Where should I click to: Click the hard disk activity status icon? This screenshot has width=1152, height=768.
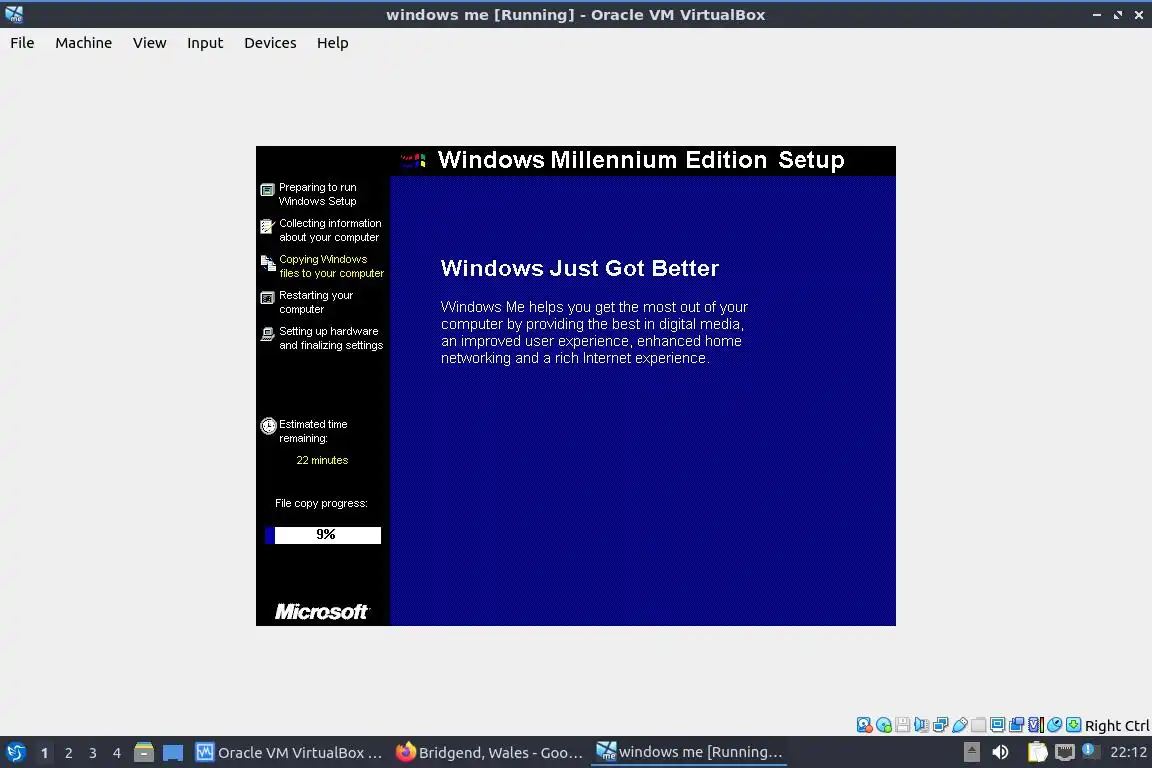tap(865, 725)
